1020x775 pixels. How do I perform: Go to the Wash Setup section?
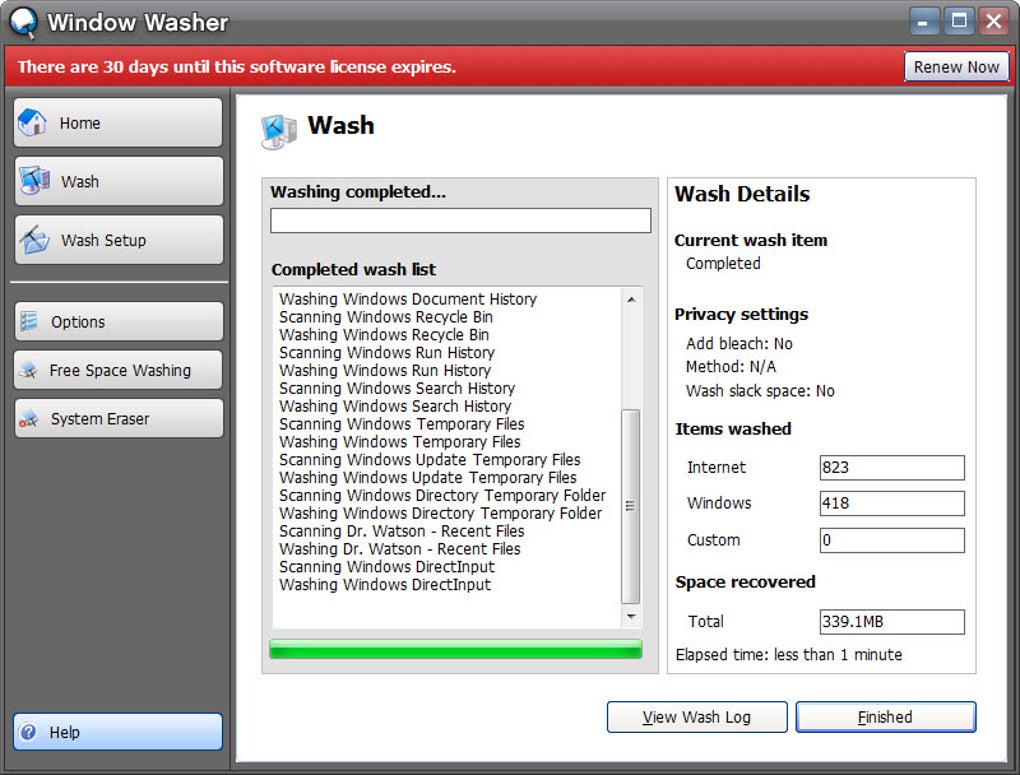tap(118, 239)
